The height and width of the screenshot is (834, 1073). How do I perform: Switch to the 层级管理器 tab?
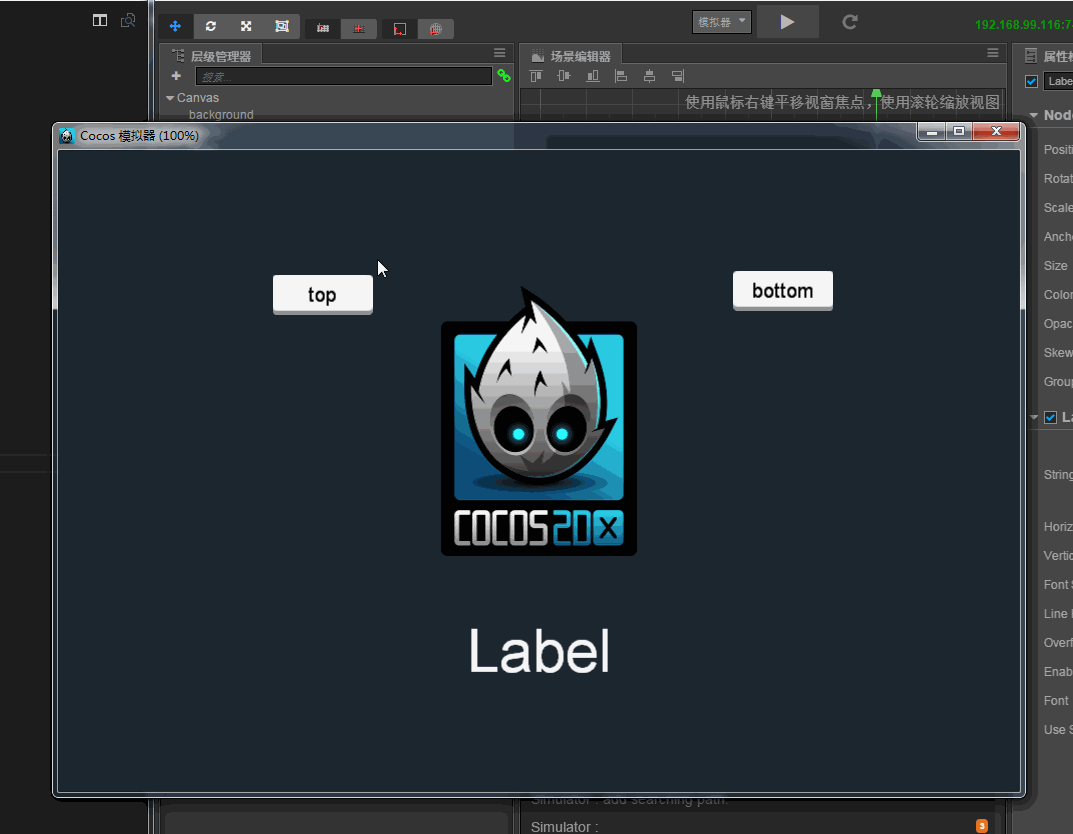click(211, 55)
